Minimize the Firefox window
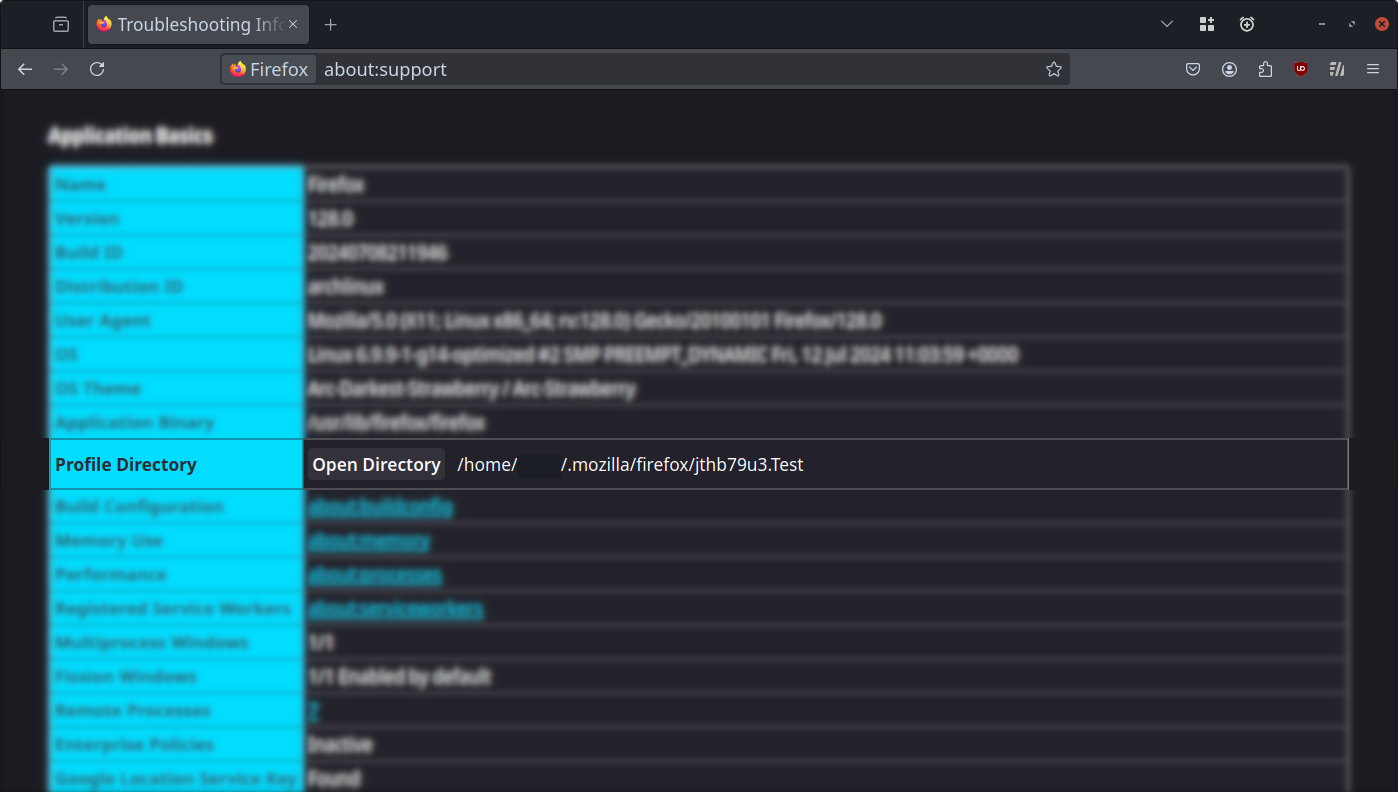This screenshot has height=792, width=1398. tap(1322, 24)
